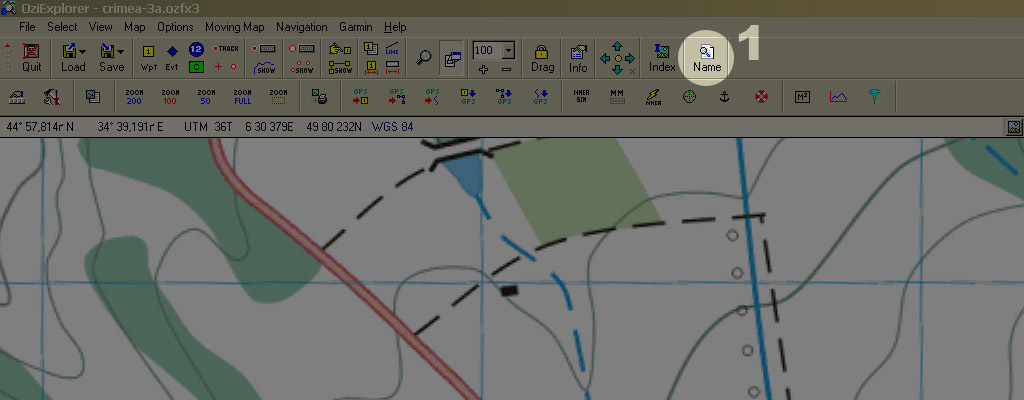
Task: Click the Wpt waypoint tool
Action: coord(148,57)
